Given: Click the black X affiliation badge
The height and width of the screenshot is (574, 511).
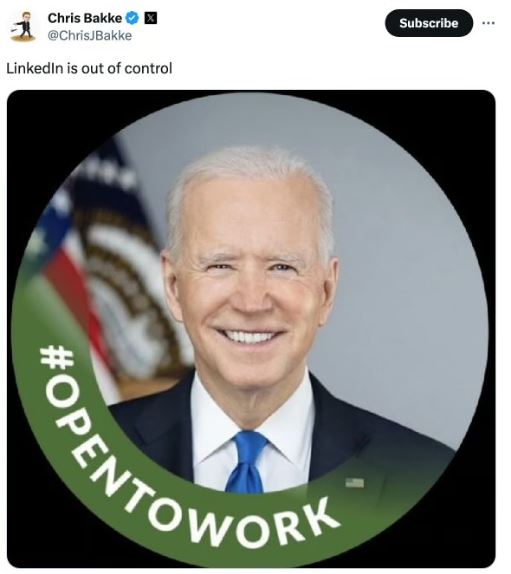Looking at the screenshot, I should click(x=151, y=18).
